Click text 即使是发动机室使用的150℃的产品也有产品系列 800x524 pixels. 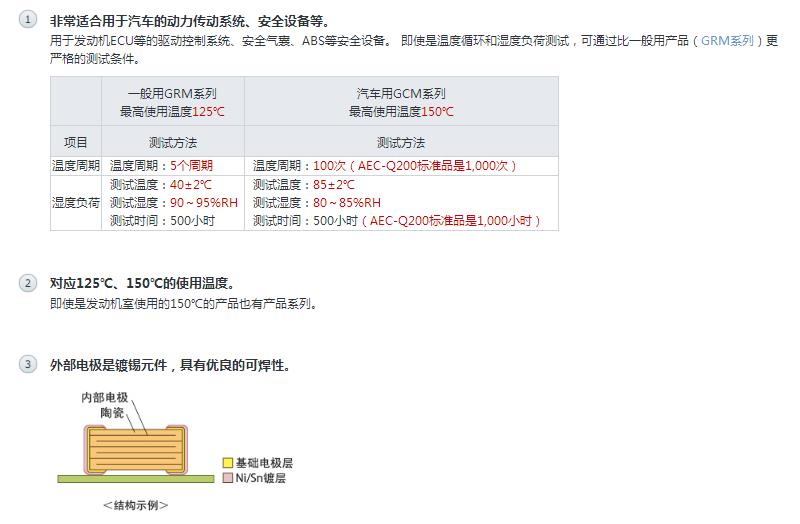(184, 304)
